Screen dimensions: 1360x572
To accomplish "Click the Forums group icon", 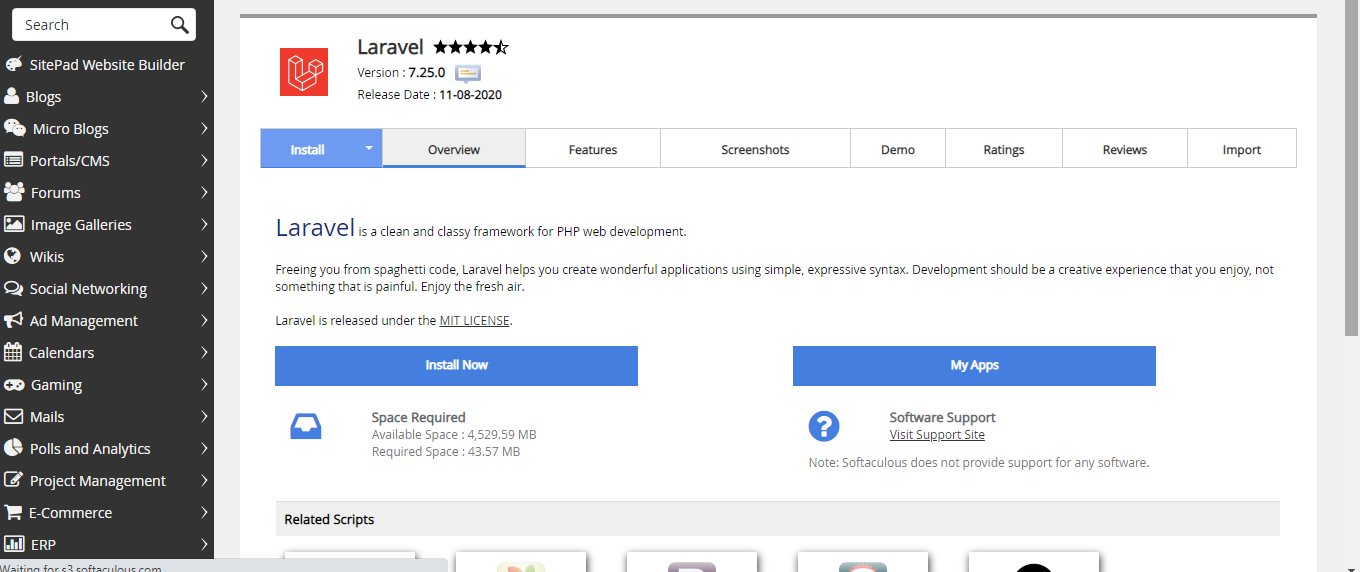I will click(14, 192).
